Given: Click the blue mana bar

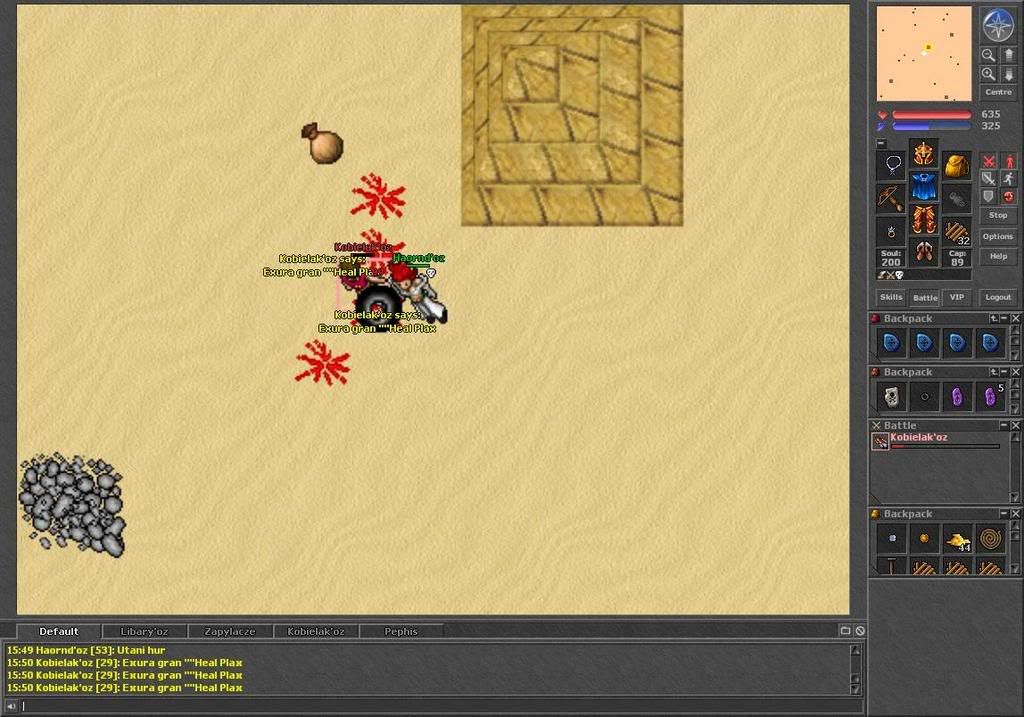Looking at the screenshot, I should click(931, 127).
